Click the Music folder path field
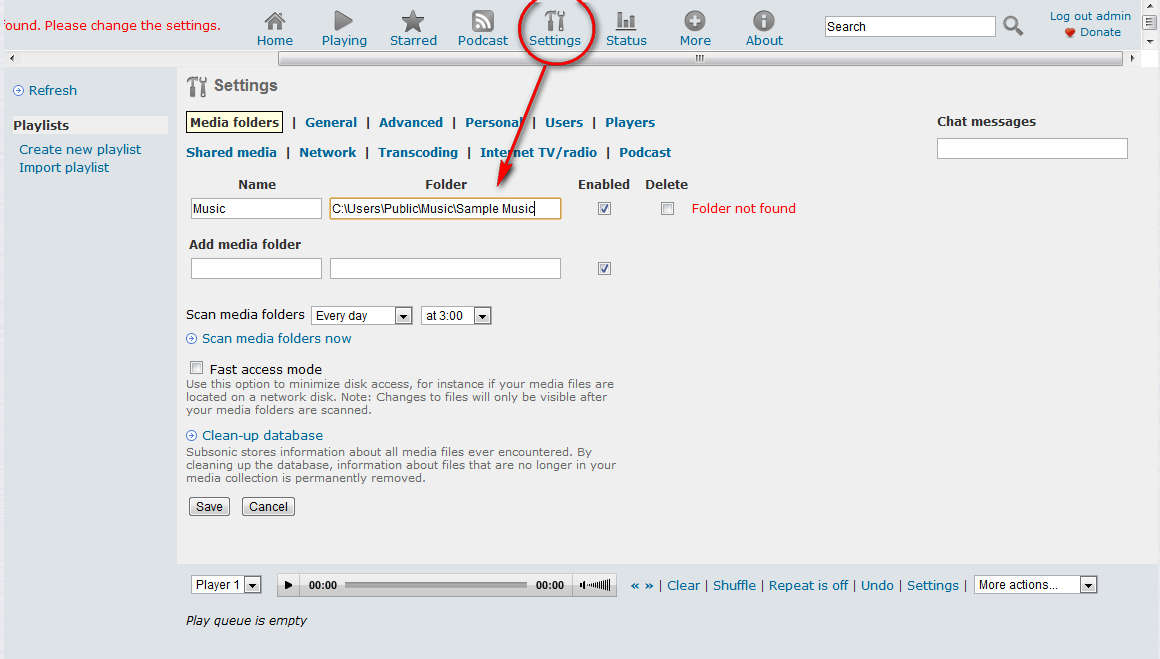The width and height of the screenshot is (1160, 659). coord(445,209)
